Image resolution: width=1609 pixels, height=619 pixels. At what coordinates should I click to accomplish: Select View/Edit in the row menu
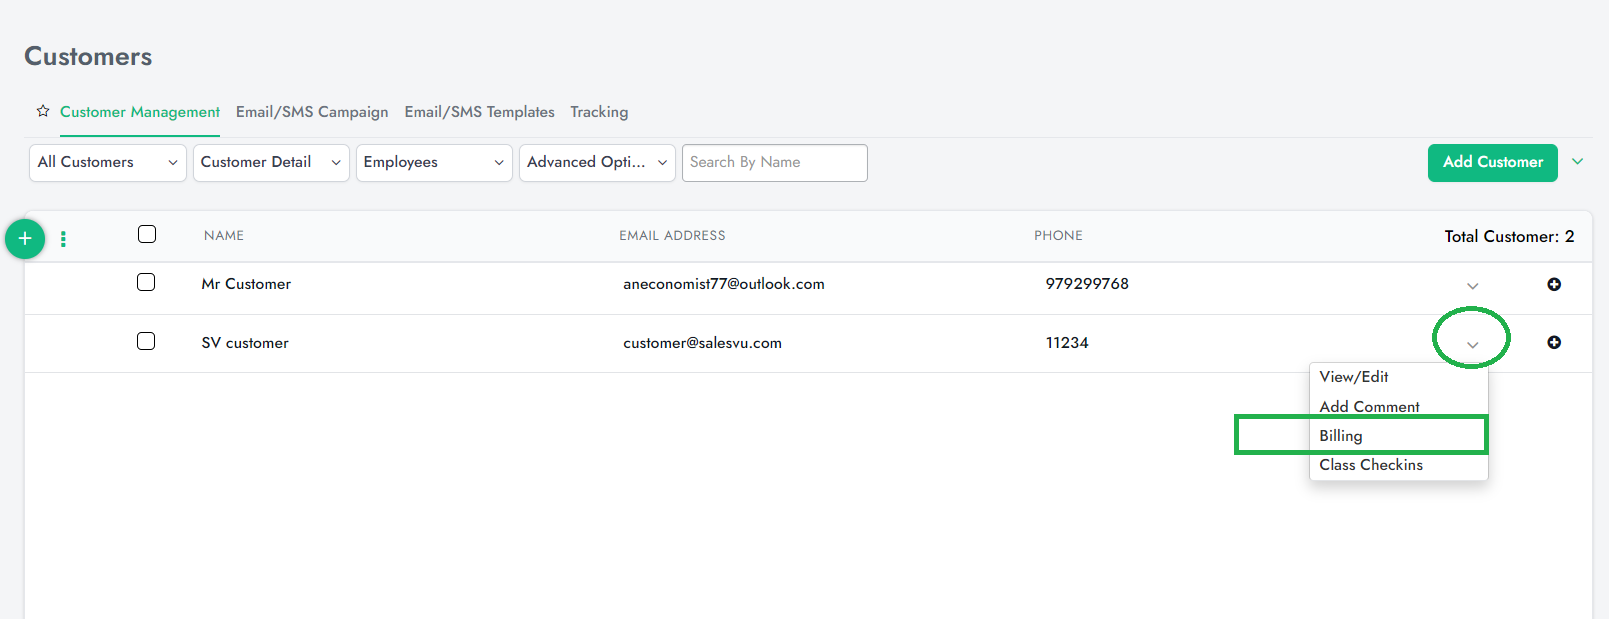1354,377
